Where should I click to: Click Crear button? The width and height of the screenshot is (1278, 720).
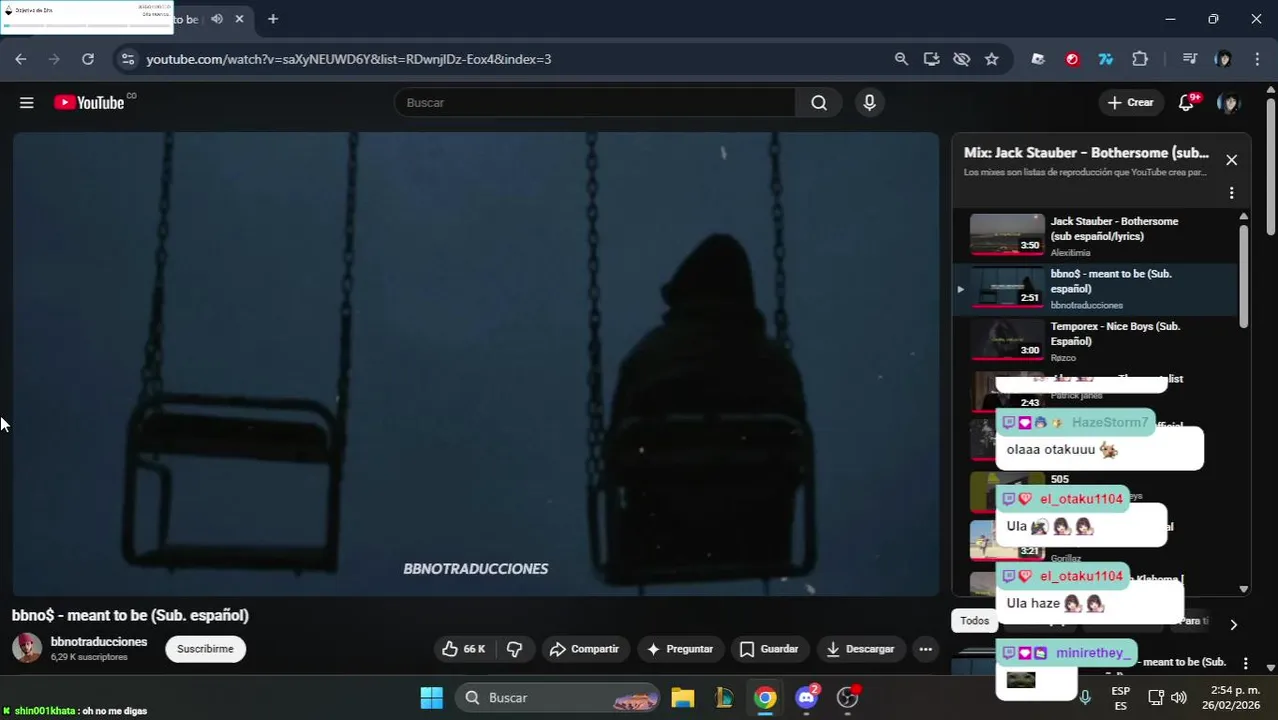click(1130, 102)
